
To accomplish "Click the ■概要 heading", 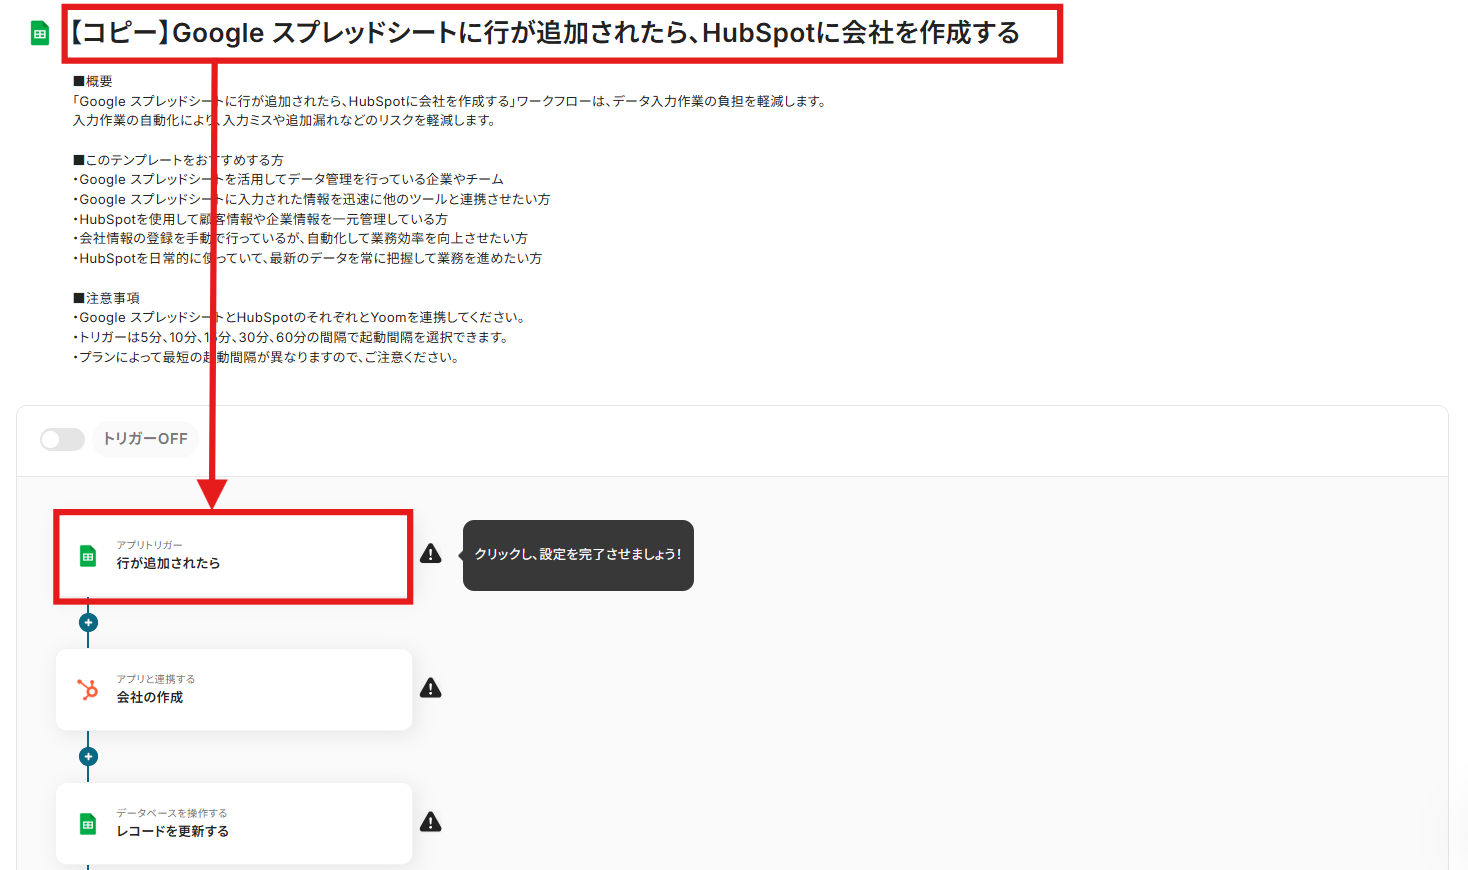I will [93, 81].
